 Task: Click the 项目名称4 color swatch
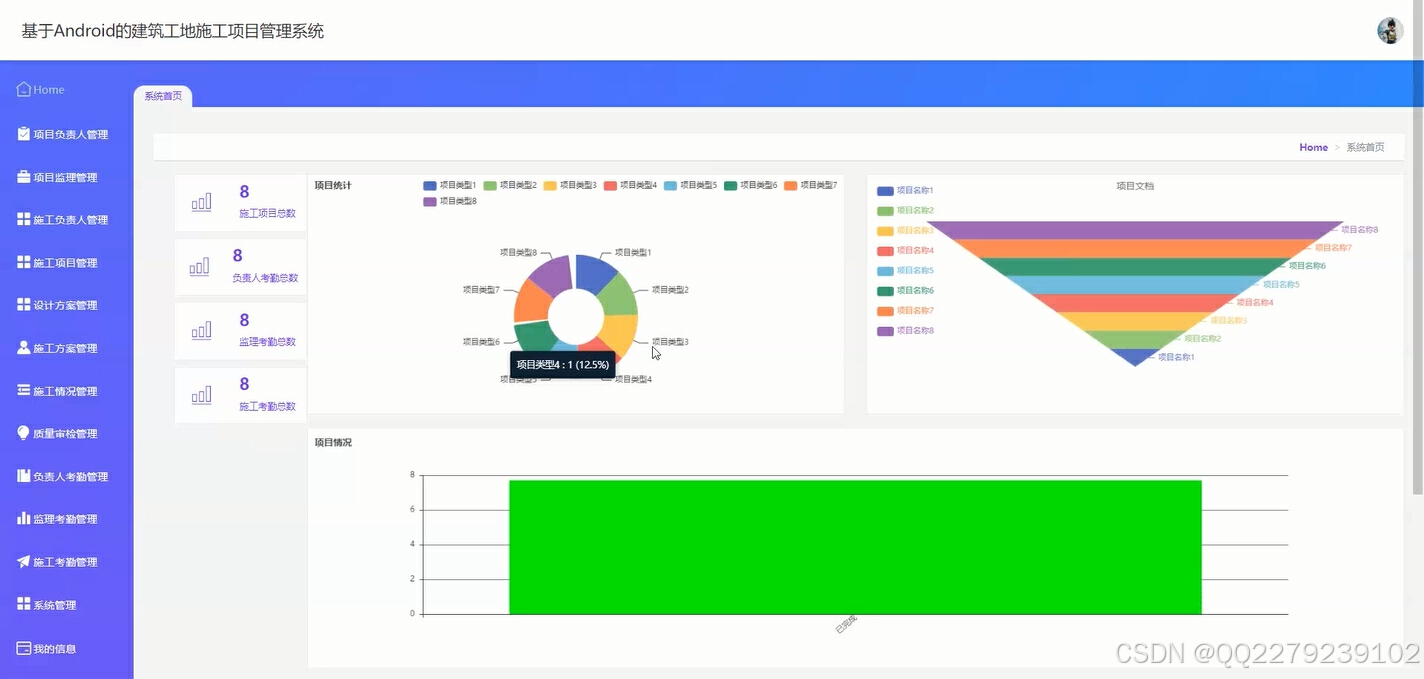tap(884, 250)
